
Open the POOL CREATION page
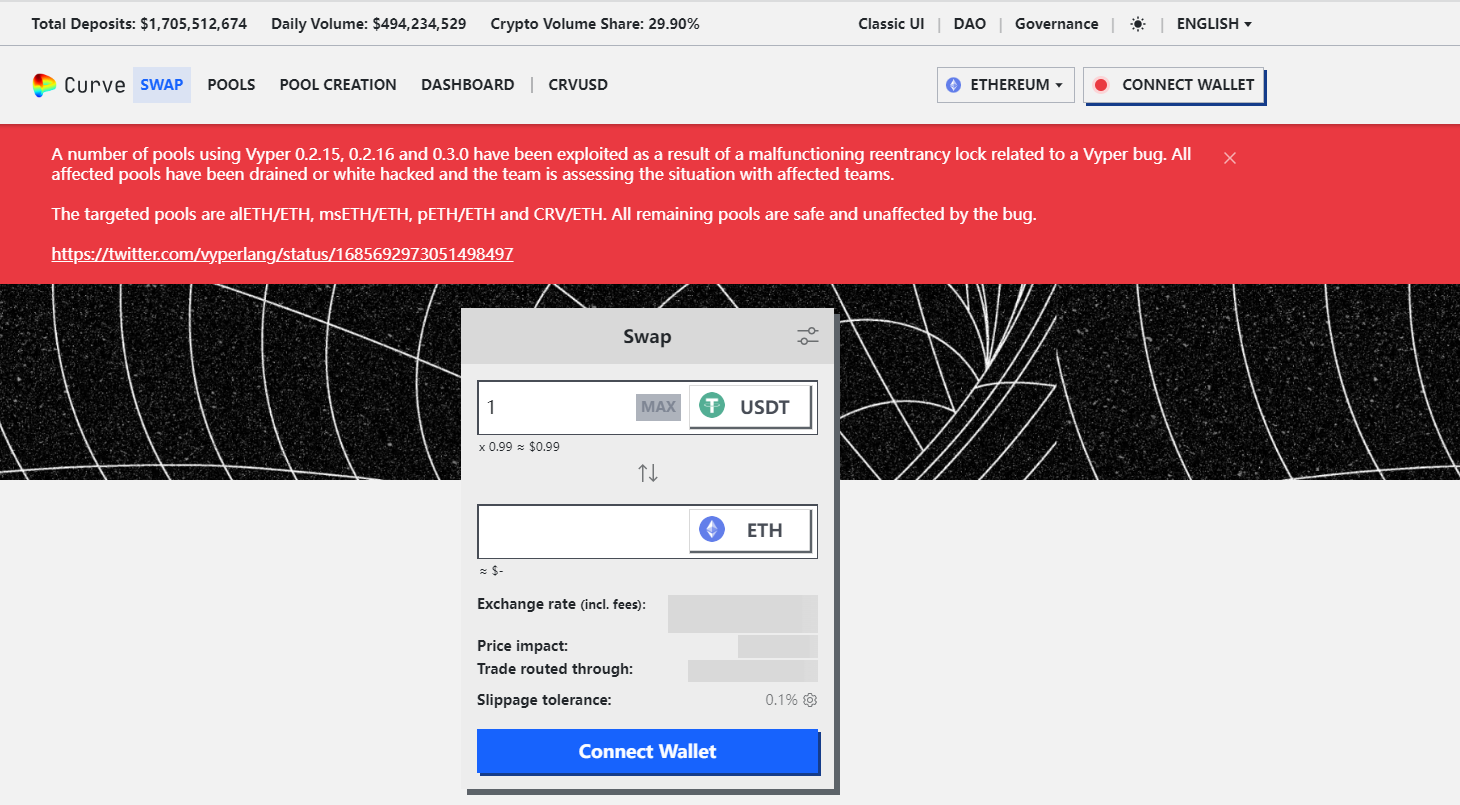338,85
